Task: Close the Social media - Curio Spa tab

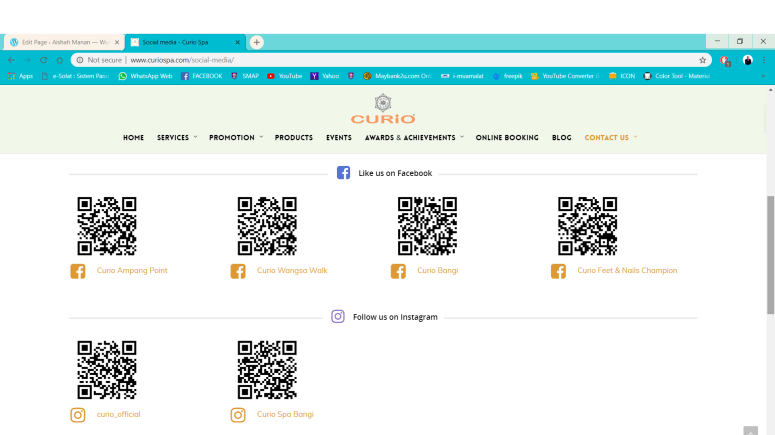Action: coord(237,43)
